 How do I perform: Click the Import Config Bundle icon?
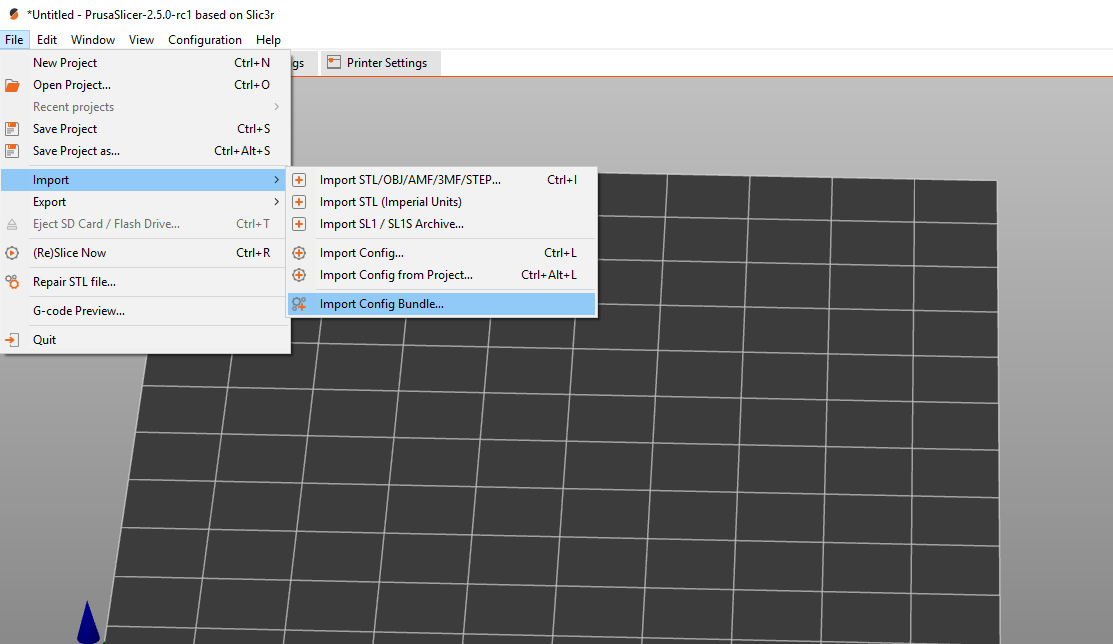tap(299, 304)
